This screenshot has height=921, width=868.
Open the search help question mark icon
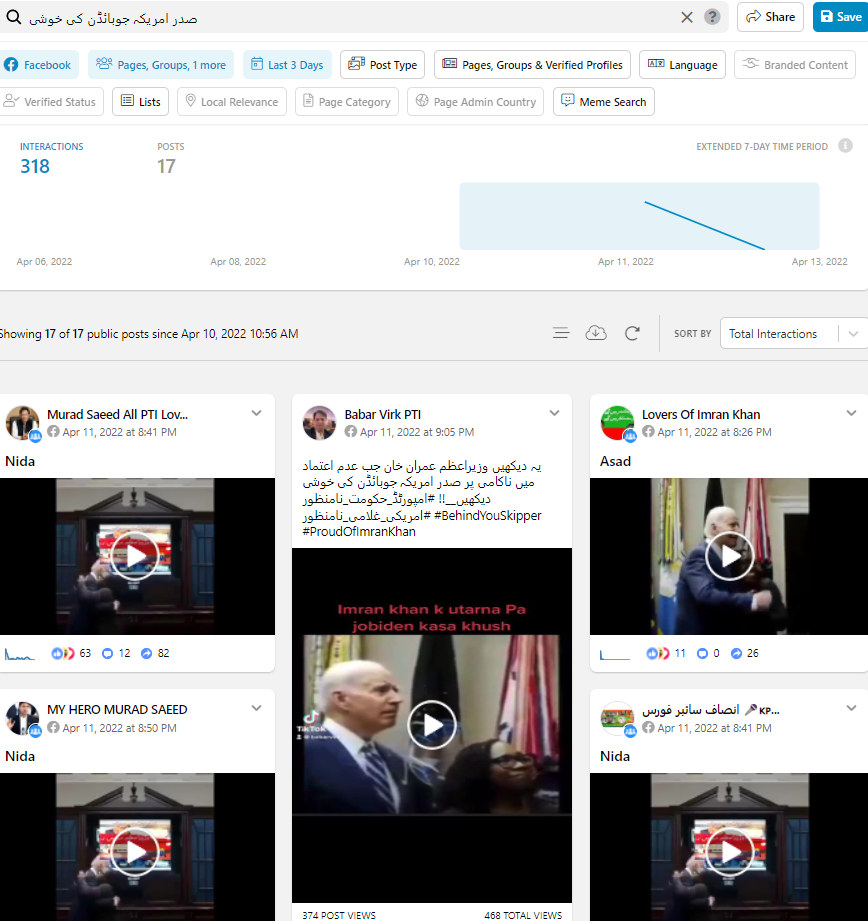[712, 17]
